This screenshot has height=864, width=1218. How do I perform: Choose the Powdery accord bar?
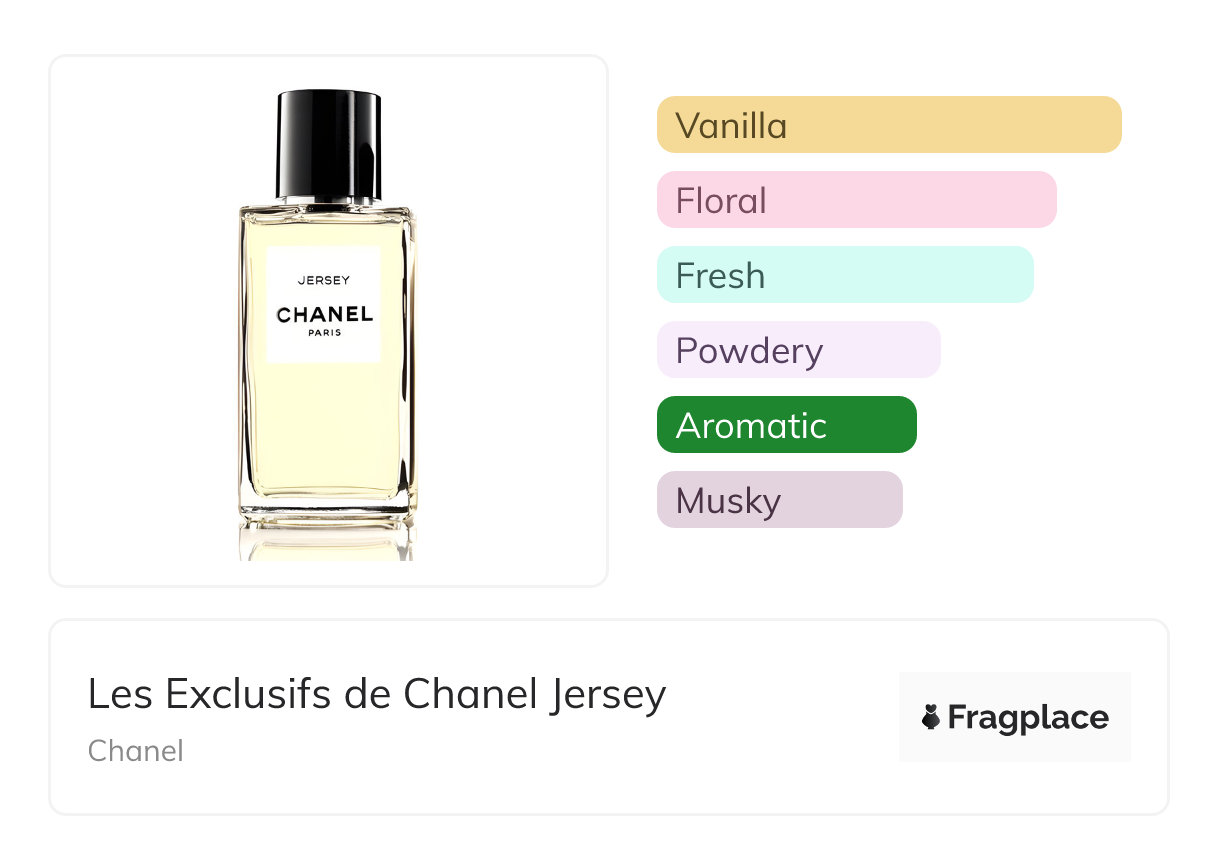(x=798, y=350)
